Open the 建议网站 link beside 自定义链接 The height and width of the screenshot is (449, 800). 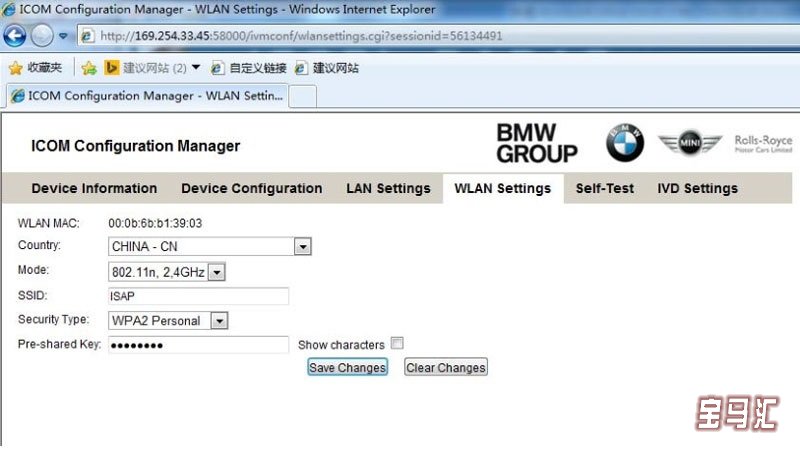(327, 68)
